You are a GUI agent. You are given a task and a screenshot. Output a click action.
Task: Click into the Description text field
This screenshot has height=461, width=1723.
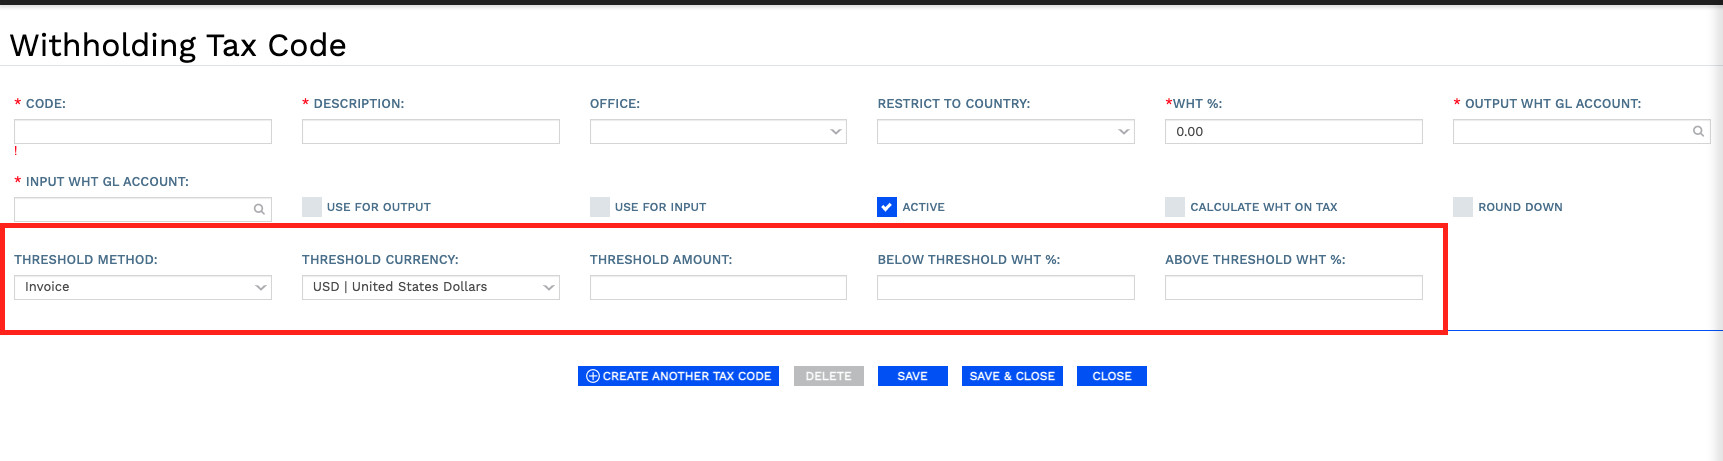[430, 132]
